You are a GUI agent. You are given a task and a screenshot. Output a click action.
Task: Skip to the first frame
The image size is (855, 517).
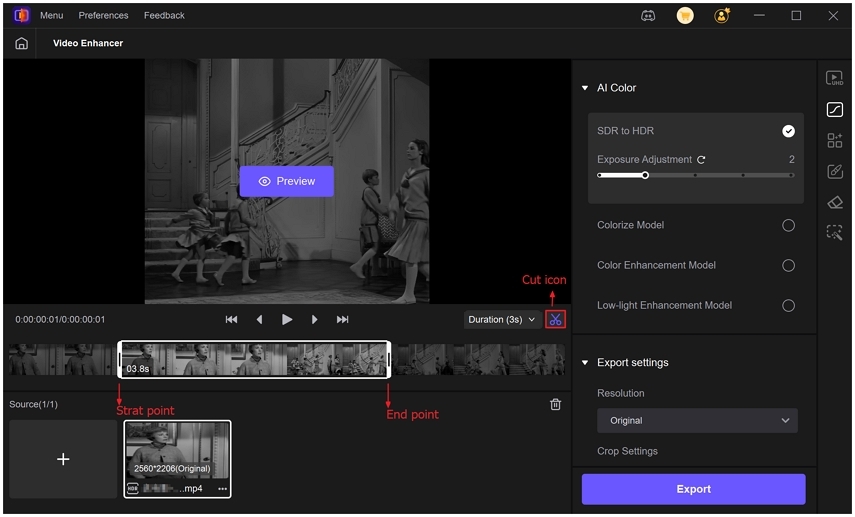coord(231,320)
